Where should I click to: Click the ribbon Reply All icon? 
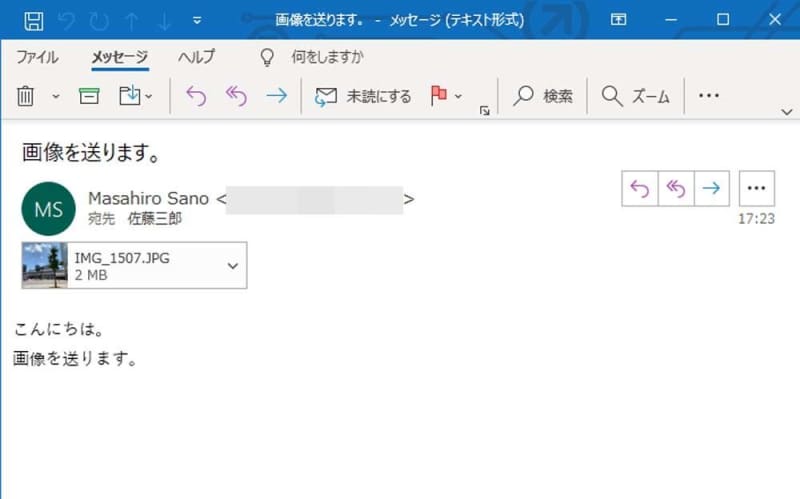point(236,96)
